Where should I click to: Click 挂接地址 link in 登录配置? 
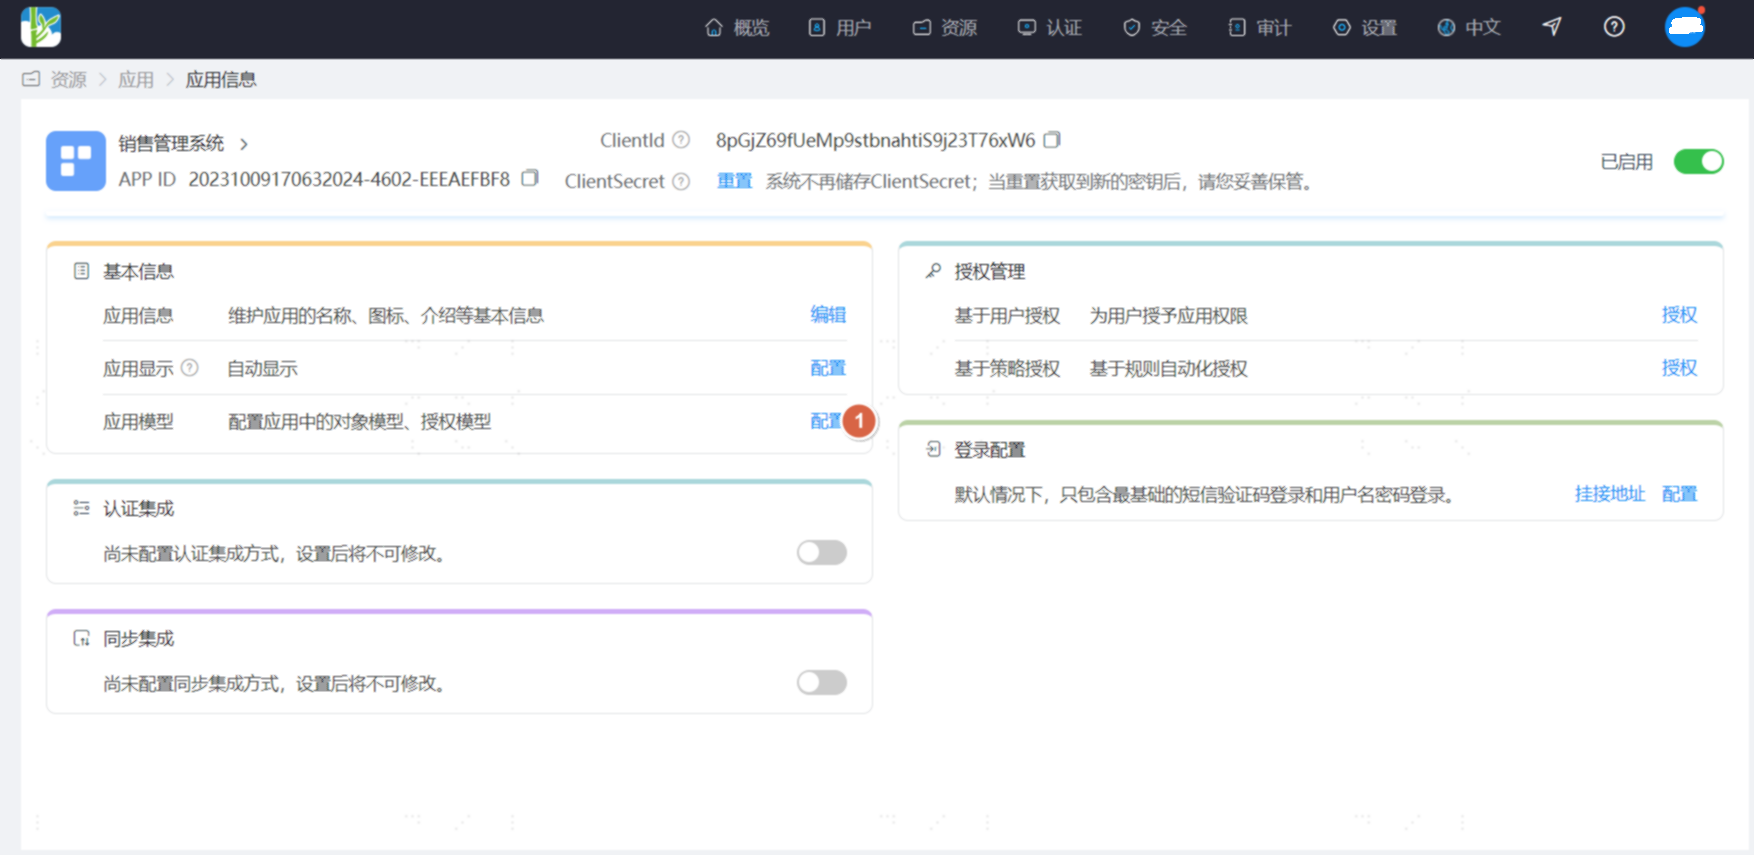(1610, 494)
